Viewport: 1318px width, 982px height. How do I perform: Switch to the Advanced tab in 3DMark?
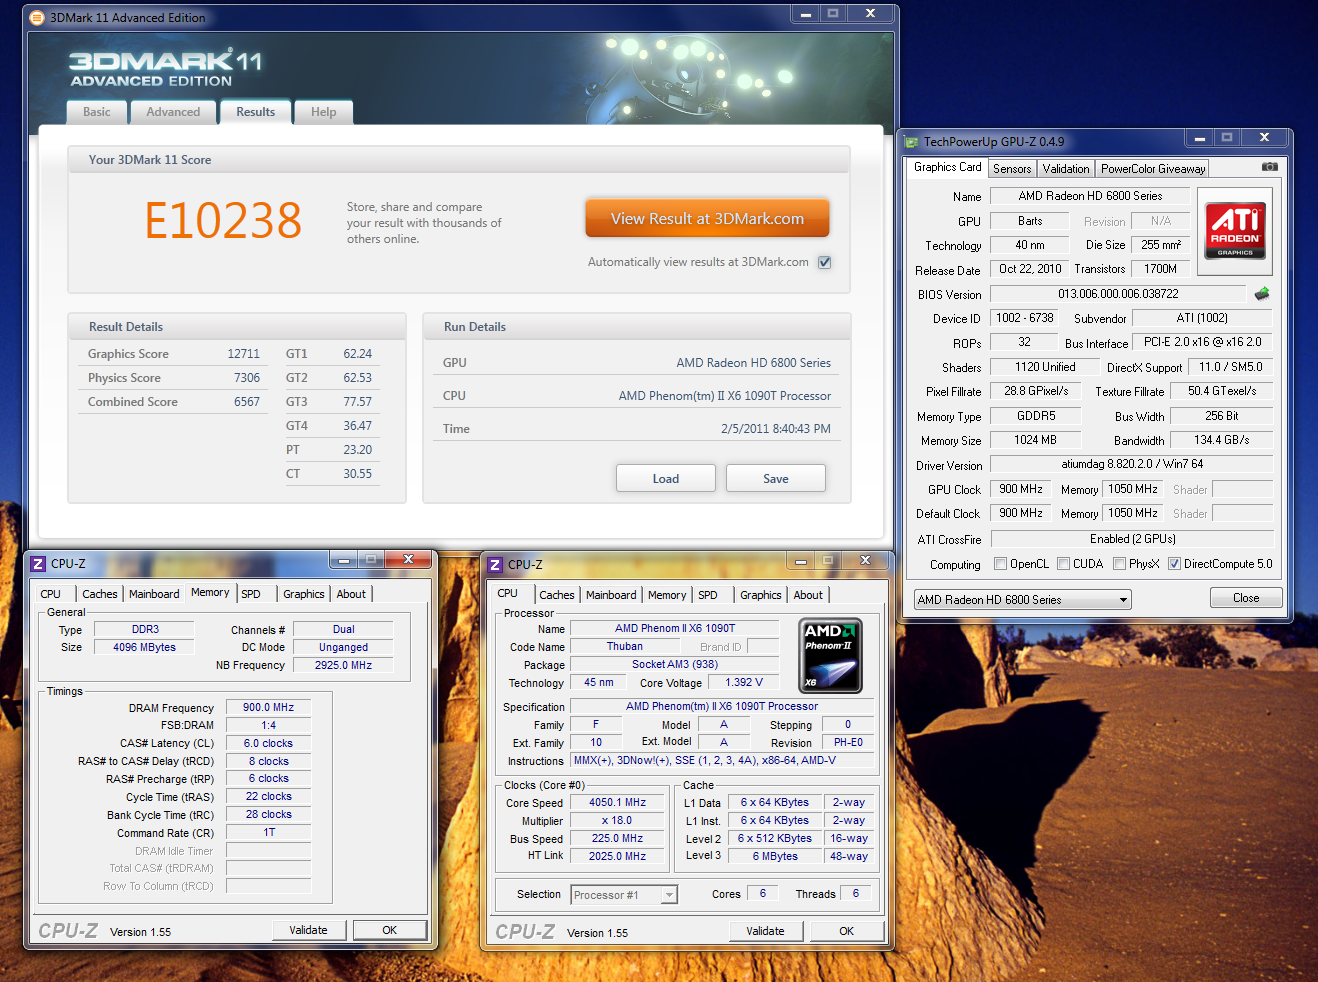(x=173, y=112)
